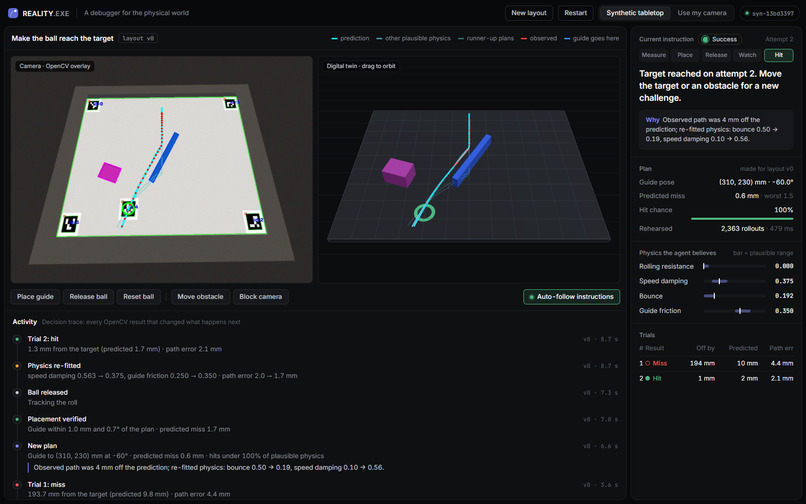Click the REALITY.EXE logo icon

tap(13, 13)
